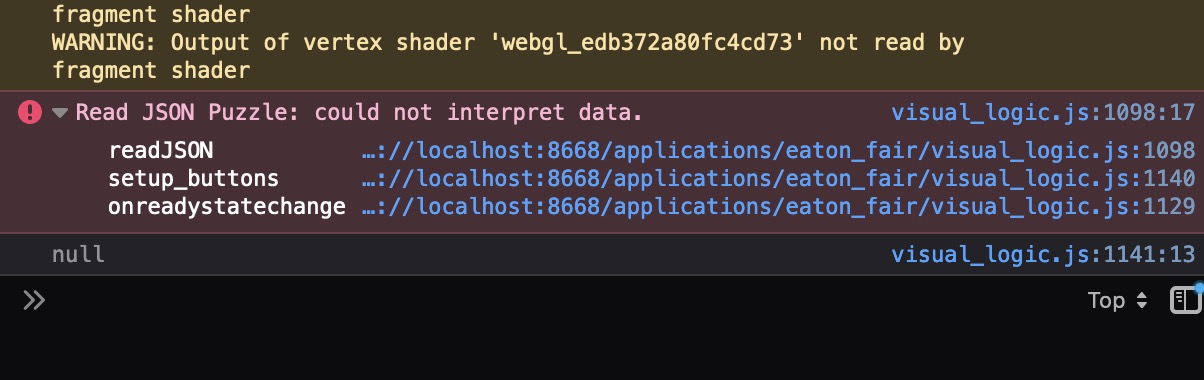
Task: Open the setup_buttons stack frame URL ending in 1140
Action: coord(778,180)
